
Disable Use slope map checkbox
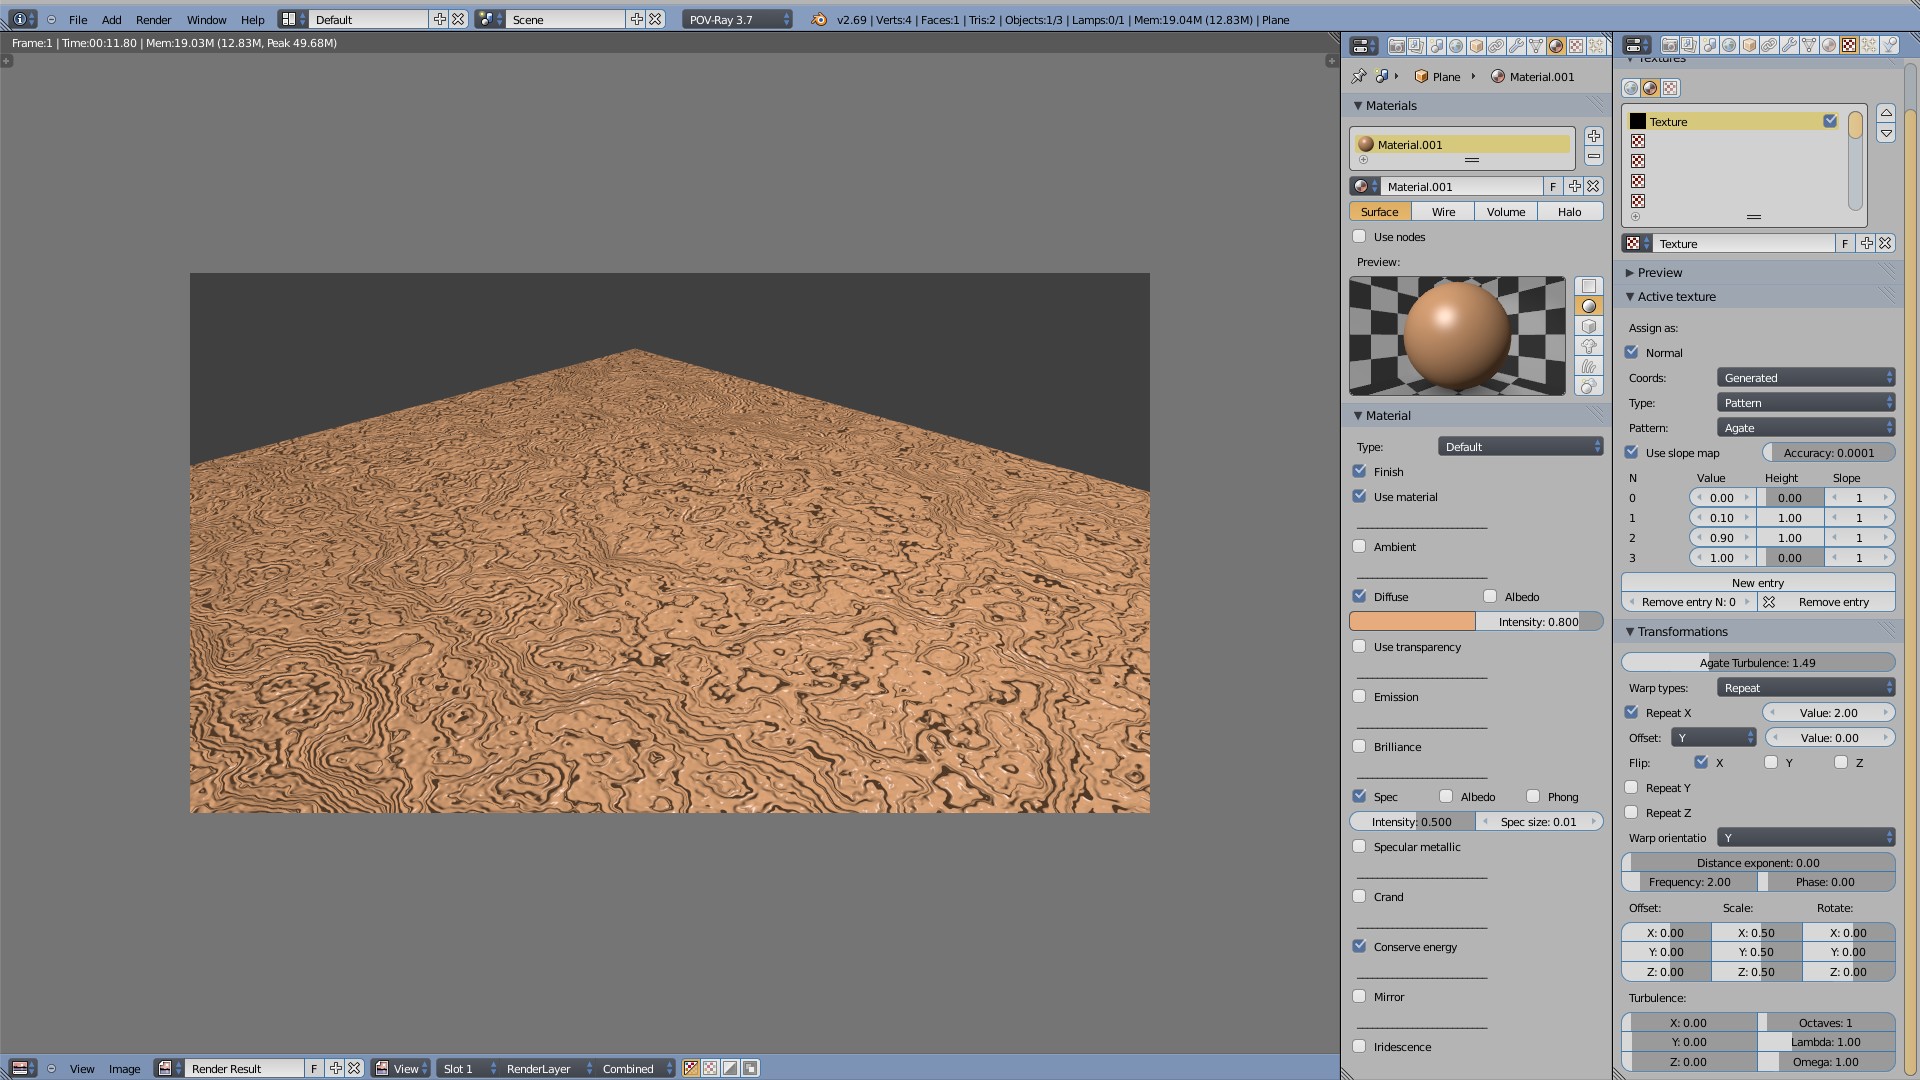[1632, 452]
